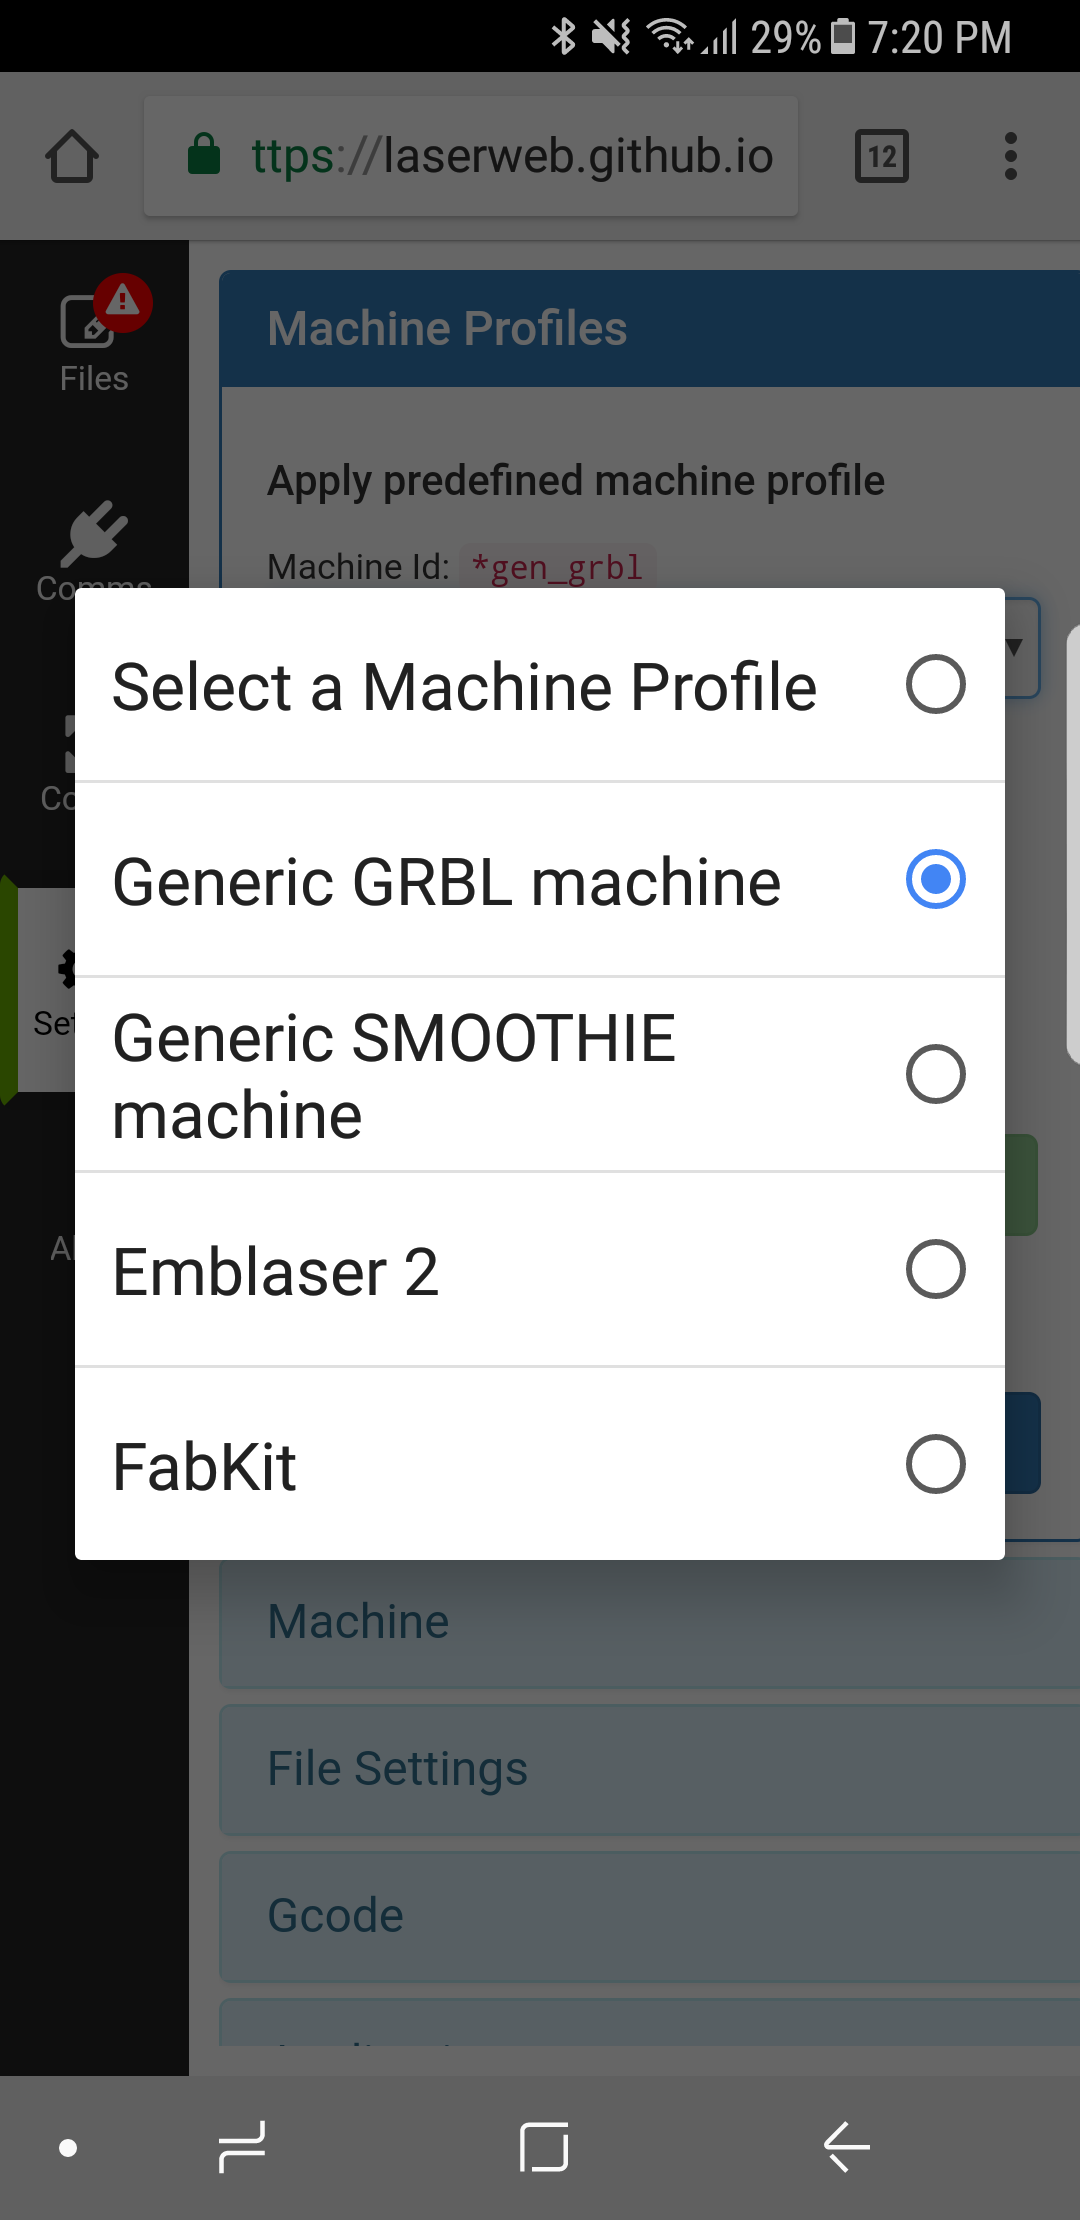Tap the Android recent apps icon
Image resolution: width=1080 pixels, height=2220 pixels.
[242, 2147]
